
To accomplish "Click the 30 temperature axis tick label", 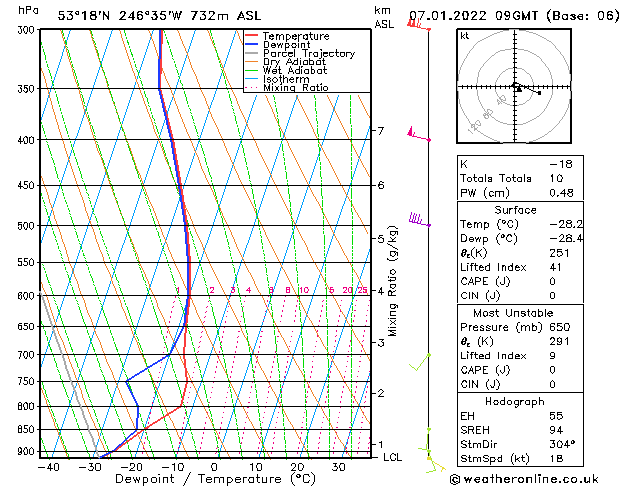I will [339, 468].
